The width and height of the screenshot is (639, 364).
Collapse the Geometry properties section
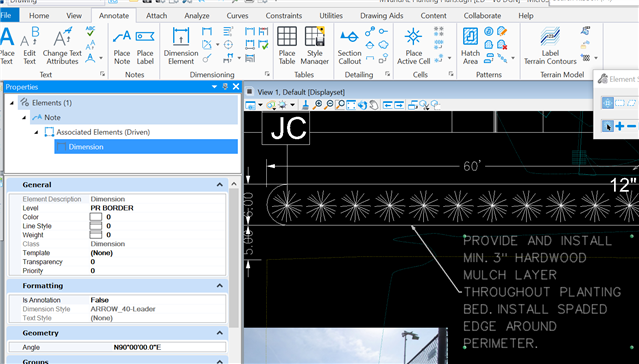pos(220,333)
